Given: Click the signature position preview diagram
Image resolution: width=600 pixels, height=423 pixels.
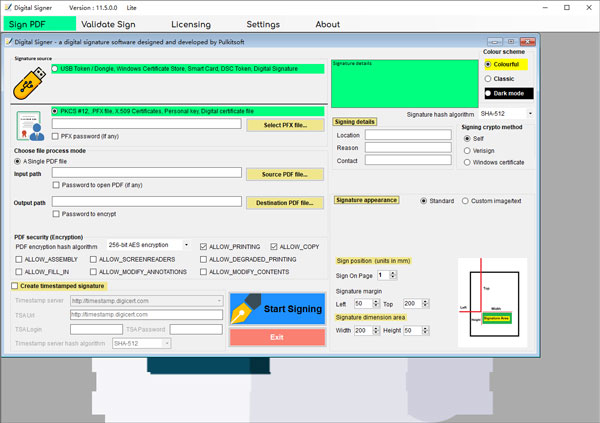Looking at the screenshot, I should [492, 303].
